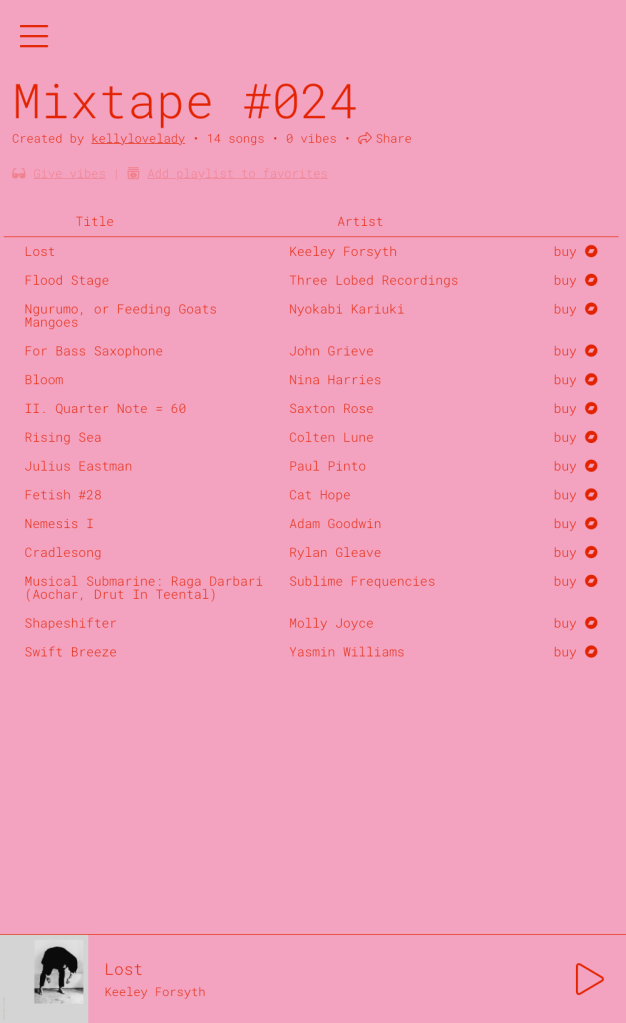Sort by the Title column header
The height and width of the screenshot is (1023, 626).
95,222
